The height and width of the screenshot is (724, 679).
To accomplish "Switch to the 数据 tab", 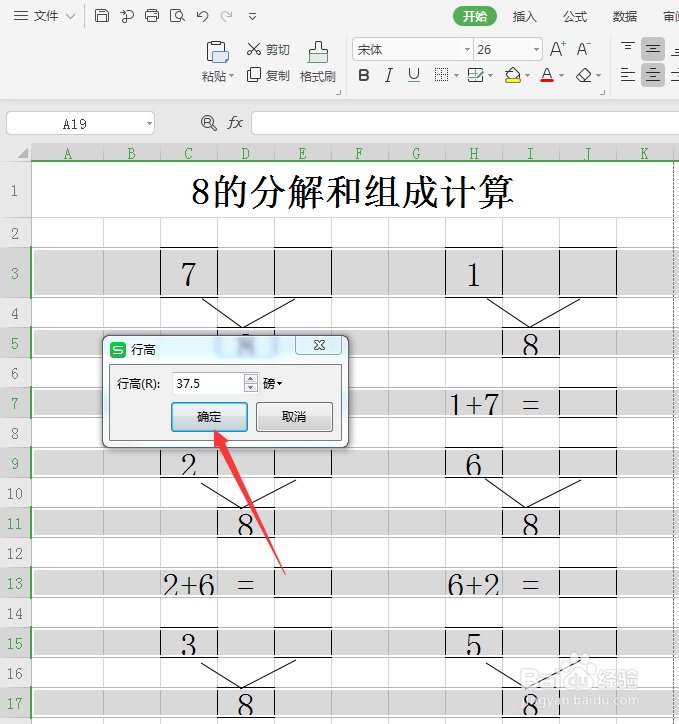I will pyautogui.click(x=625, y=17).
